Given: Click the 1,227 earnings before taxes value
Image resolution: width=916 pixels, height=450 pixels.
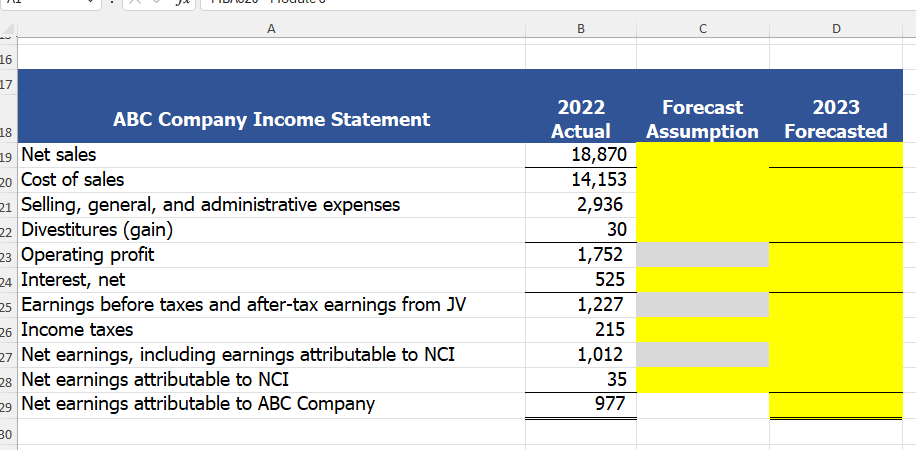Looking at the screenshot, I should pyautogui.click(x=581, y=305).
